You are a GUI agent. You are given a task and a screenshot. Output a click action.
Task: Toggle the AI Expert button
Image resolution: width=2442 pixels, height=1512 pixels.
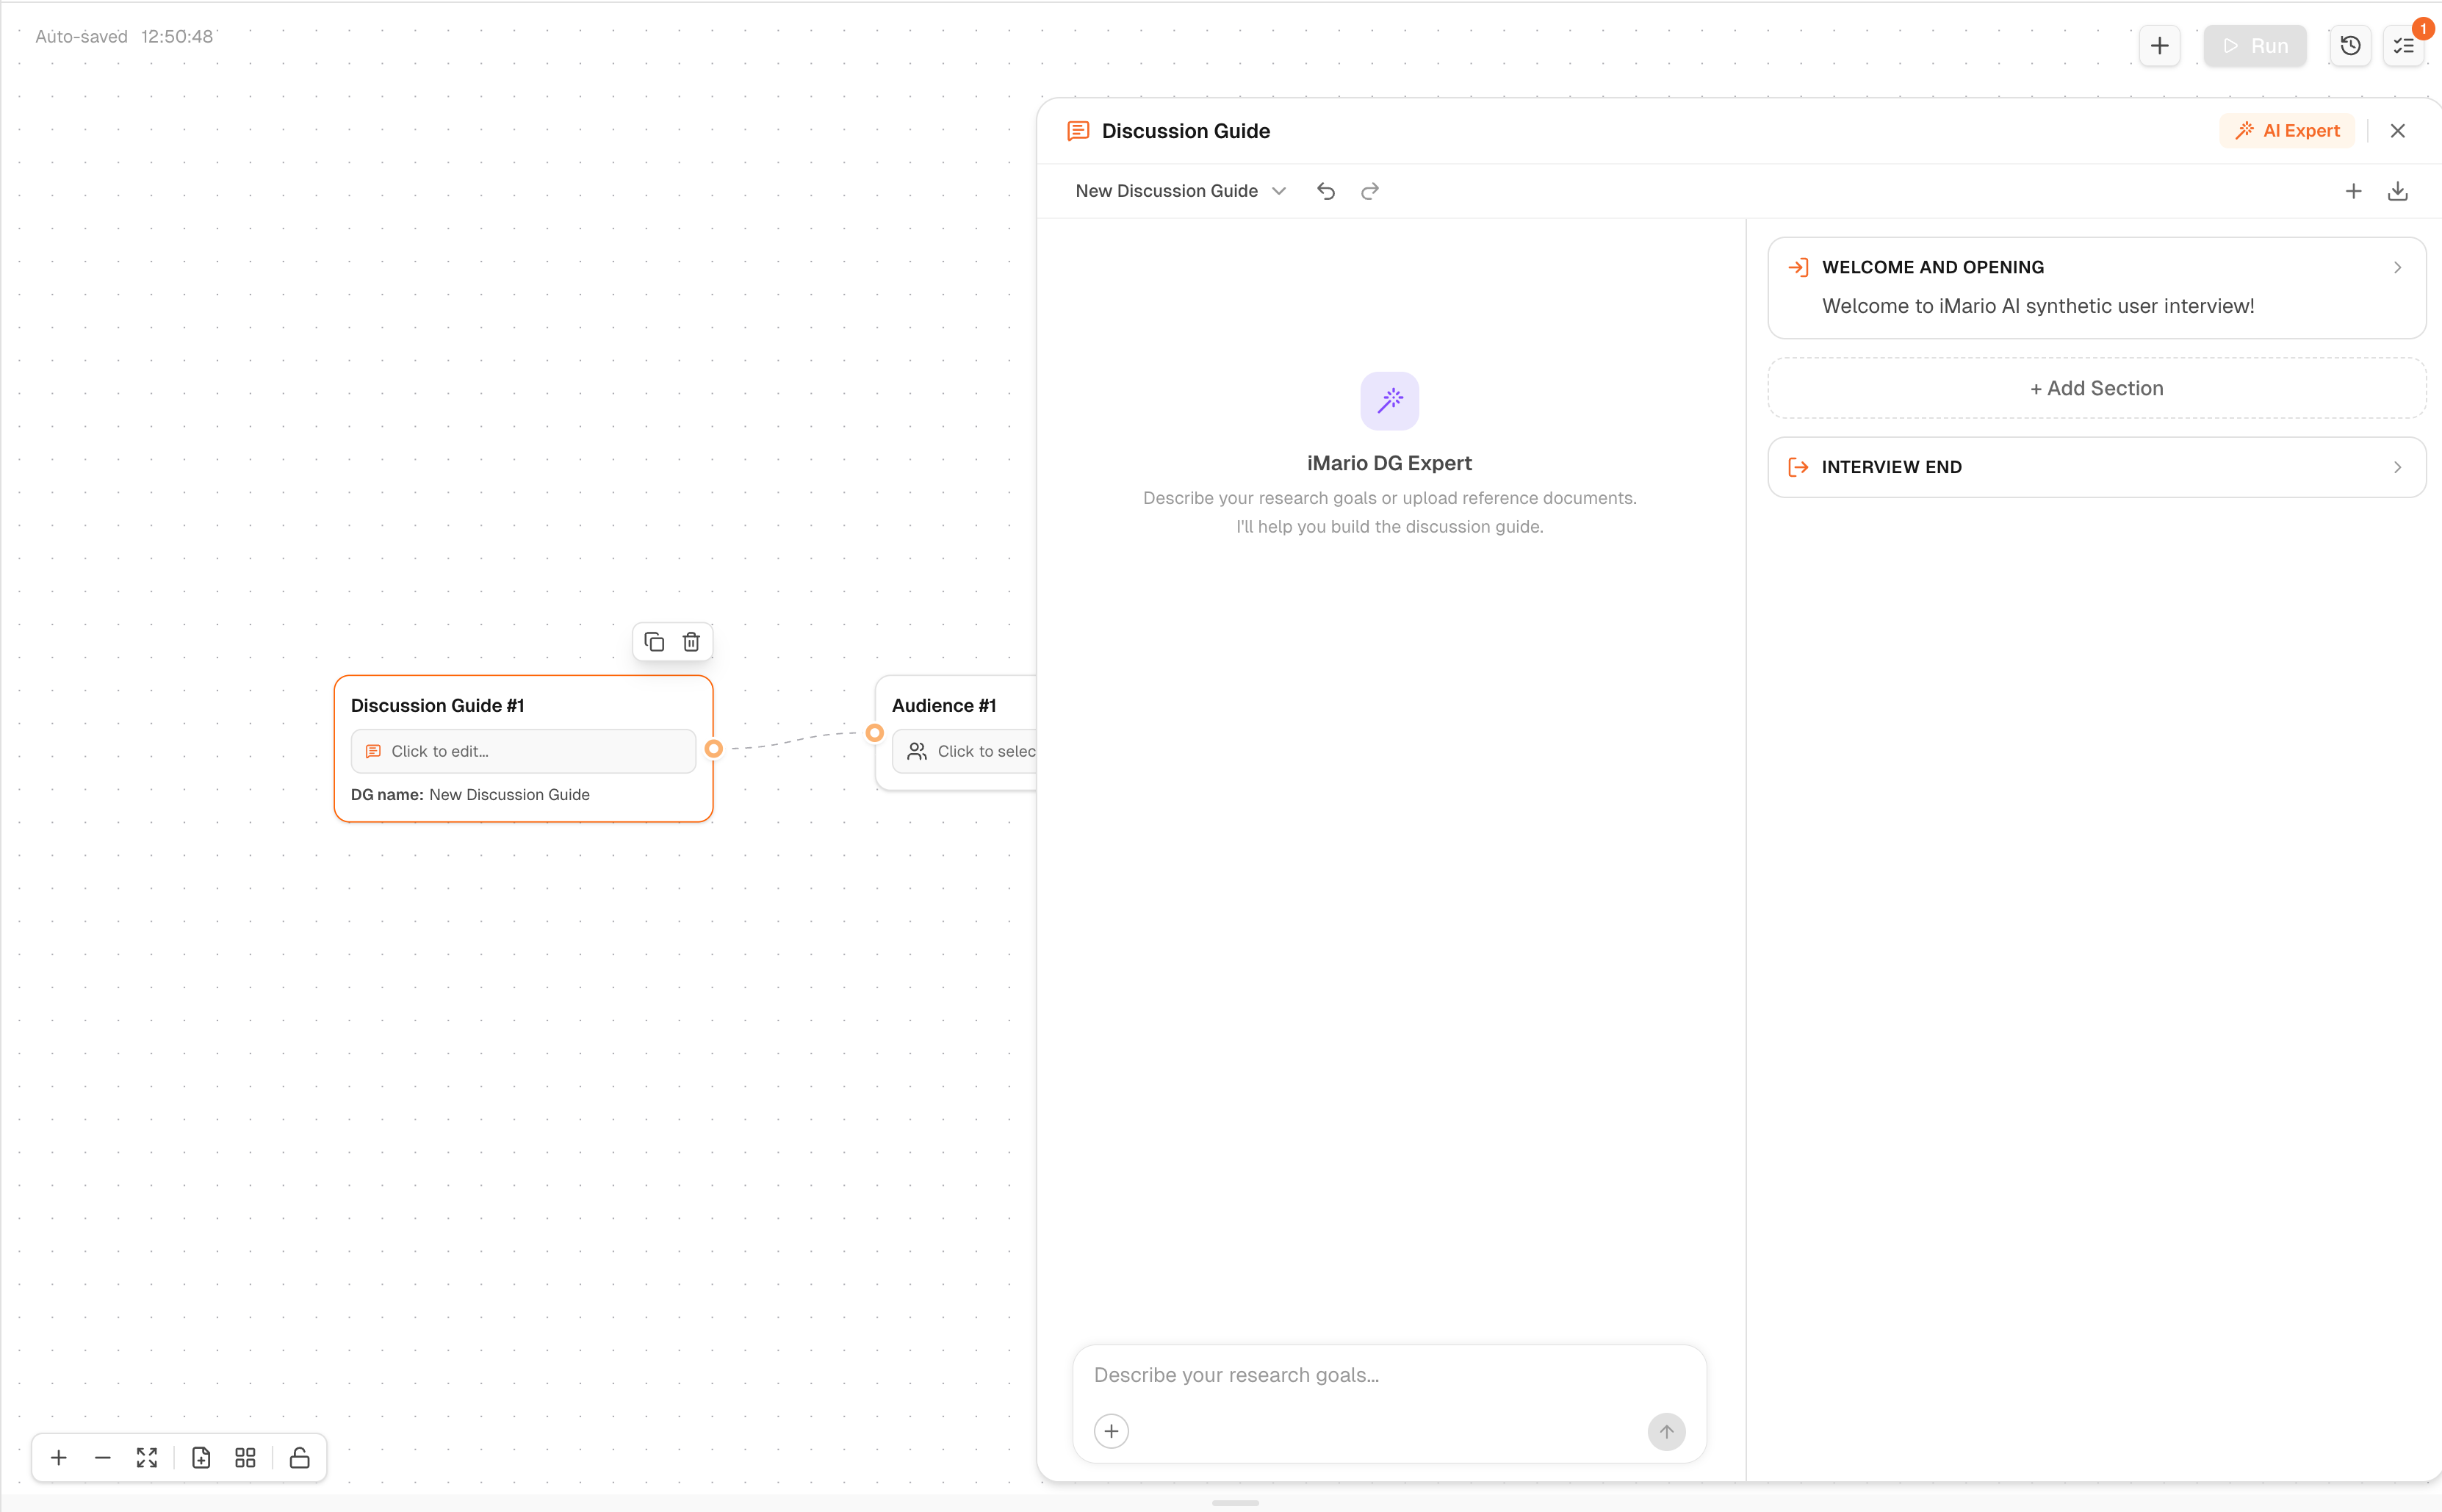(2286, 131)
